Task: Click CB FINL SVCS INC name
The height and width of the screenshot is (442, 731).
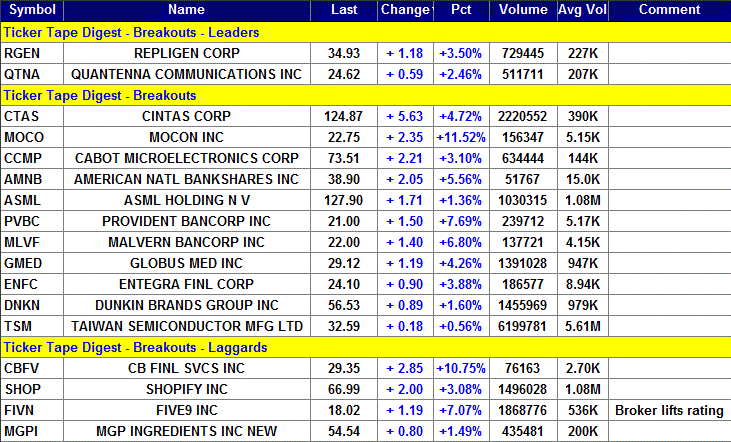Action: [x=186, y=368]
